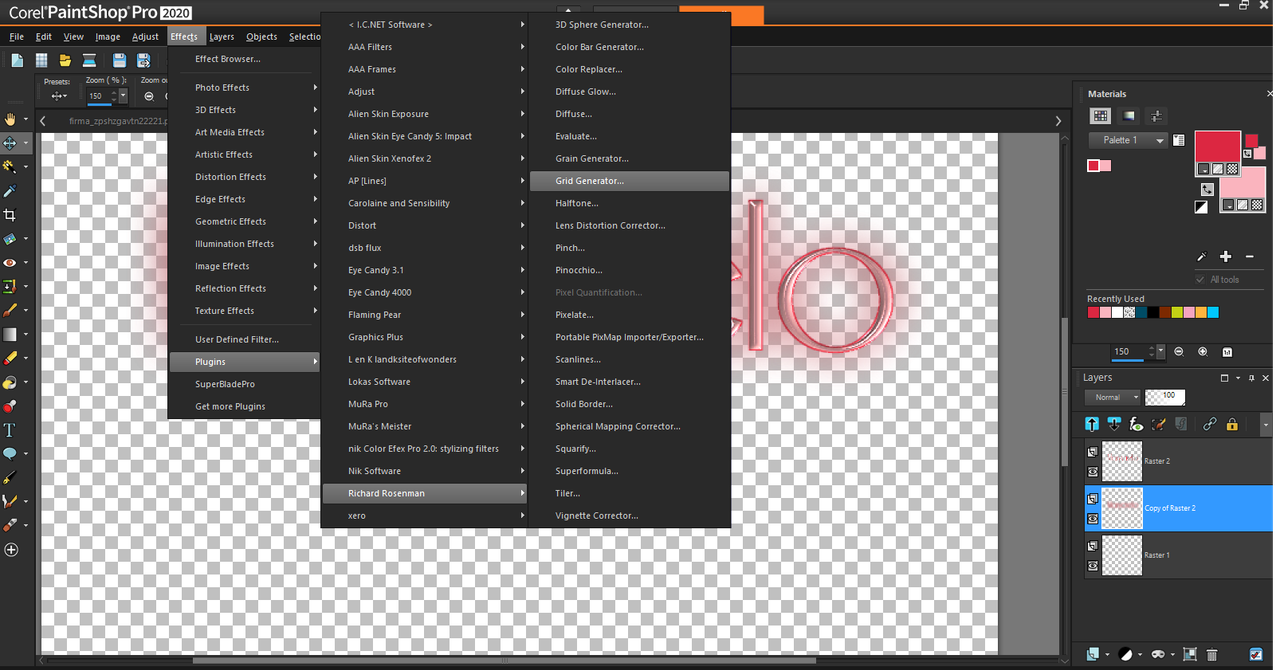Delete layer with trash can icon
Screen dimensions: 1280x670
1212,655
